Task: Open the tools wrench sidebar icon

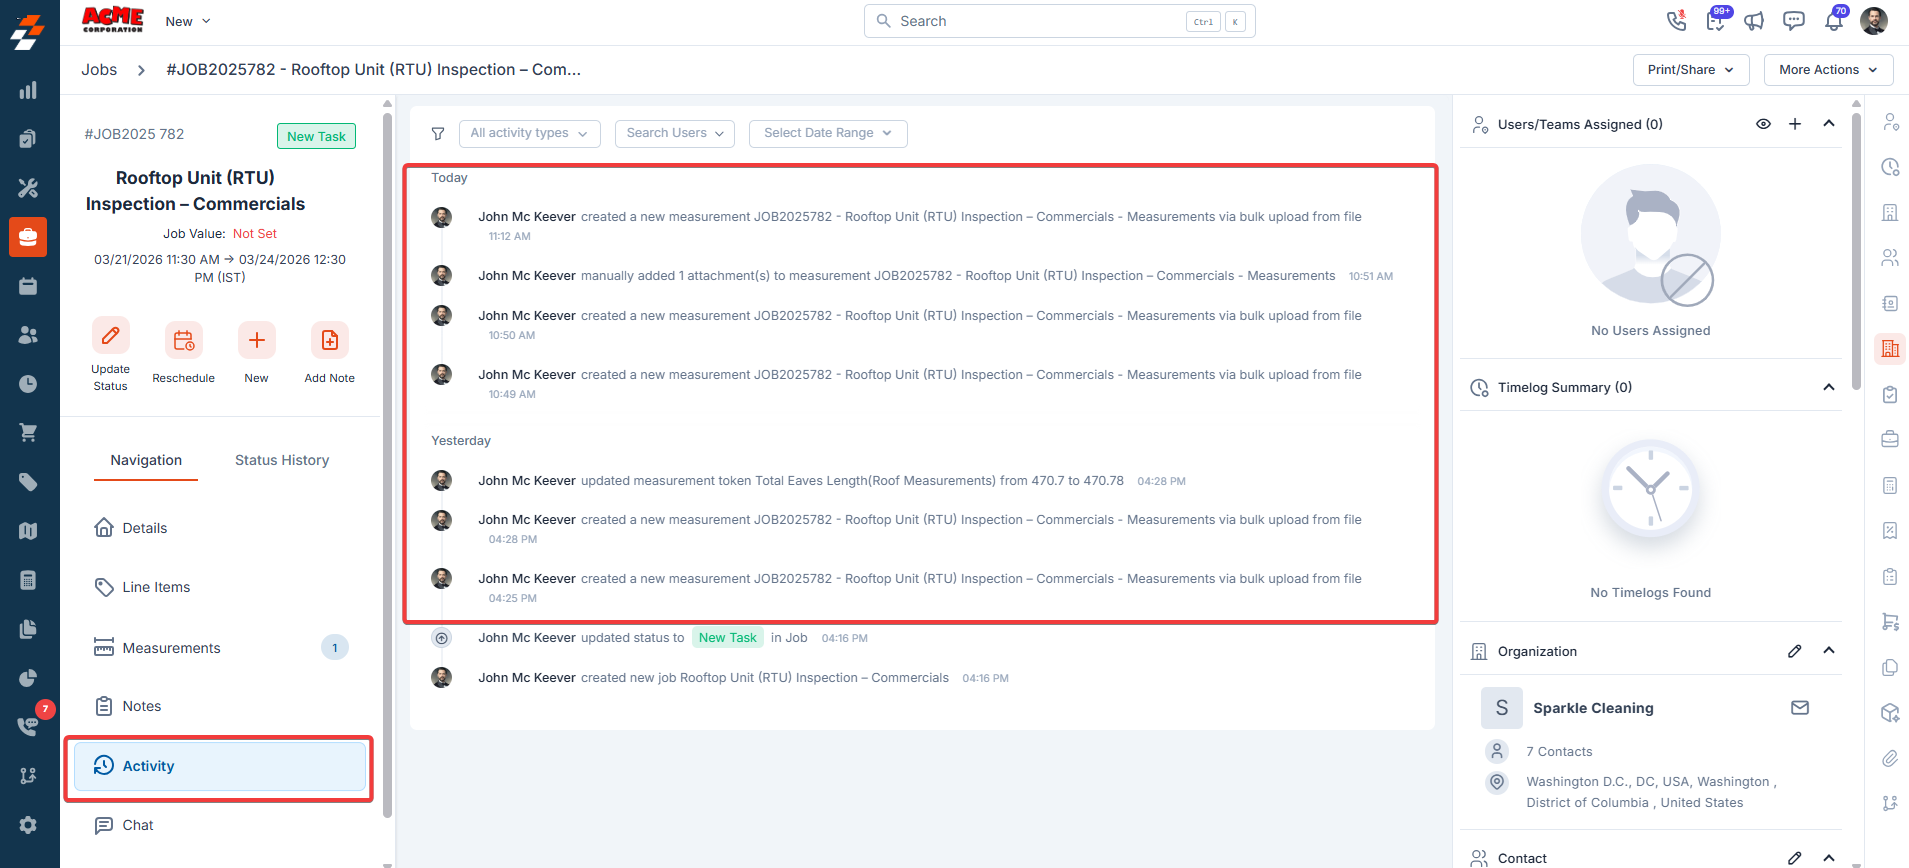Action: (28, 187)
